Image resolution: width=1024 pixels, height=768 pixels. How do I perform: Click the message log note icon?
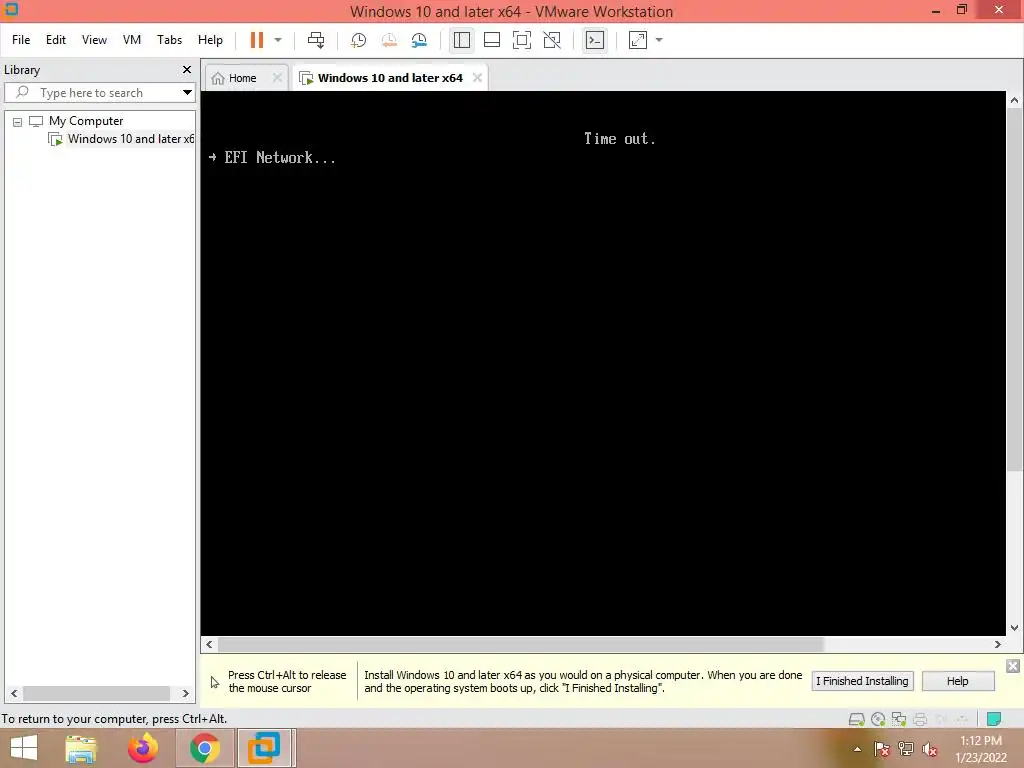point(994,719)
